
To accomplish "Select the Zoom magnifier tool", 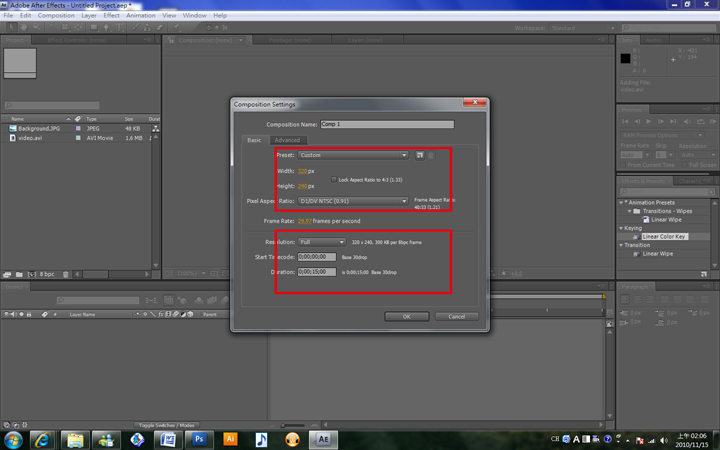I will pos(36,28).
